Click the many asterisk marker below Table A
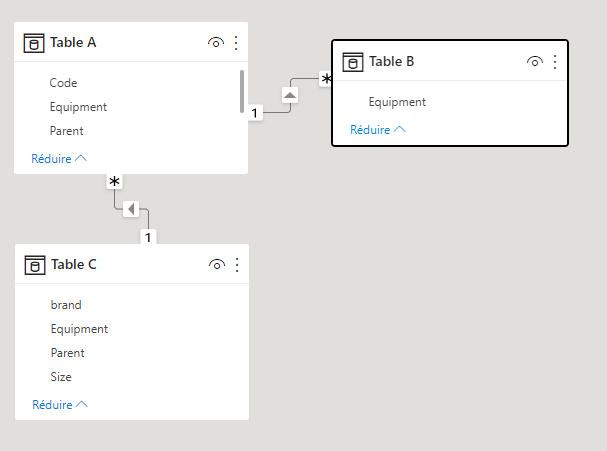607x451 pixels. click(x=115, y=181)
